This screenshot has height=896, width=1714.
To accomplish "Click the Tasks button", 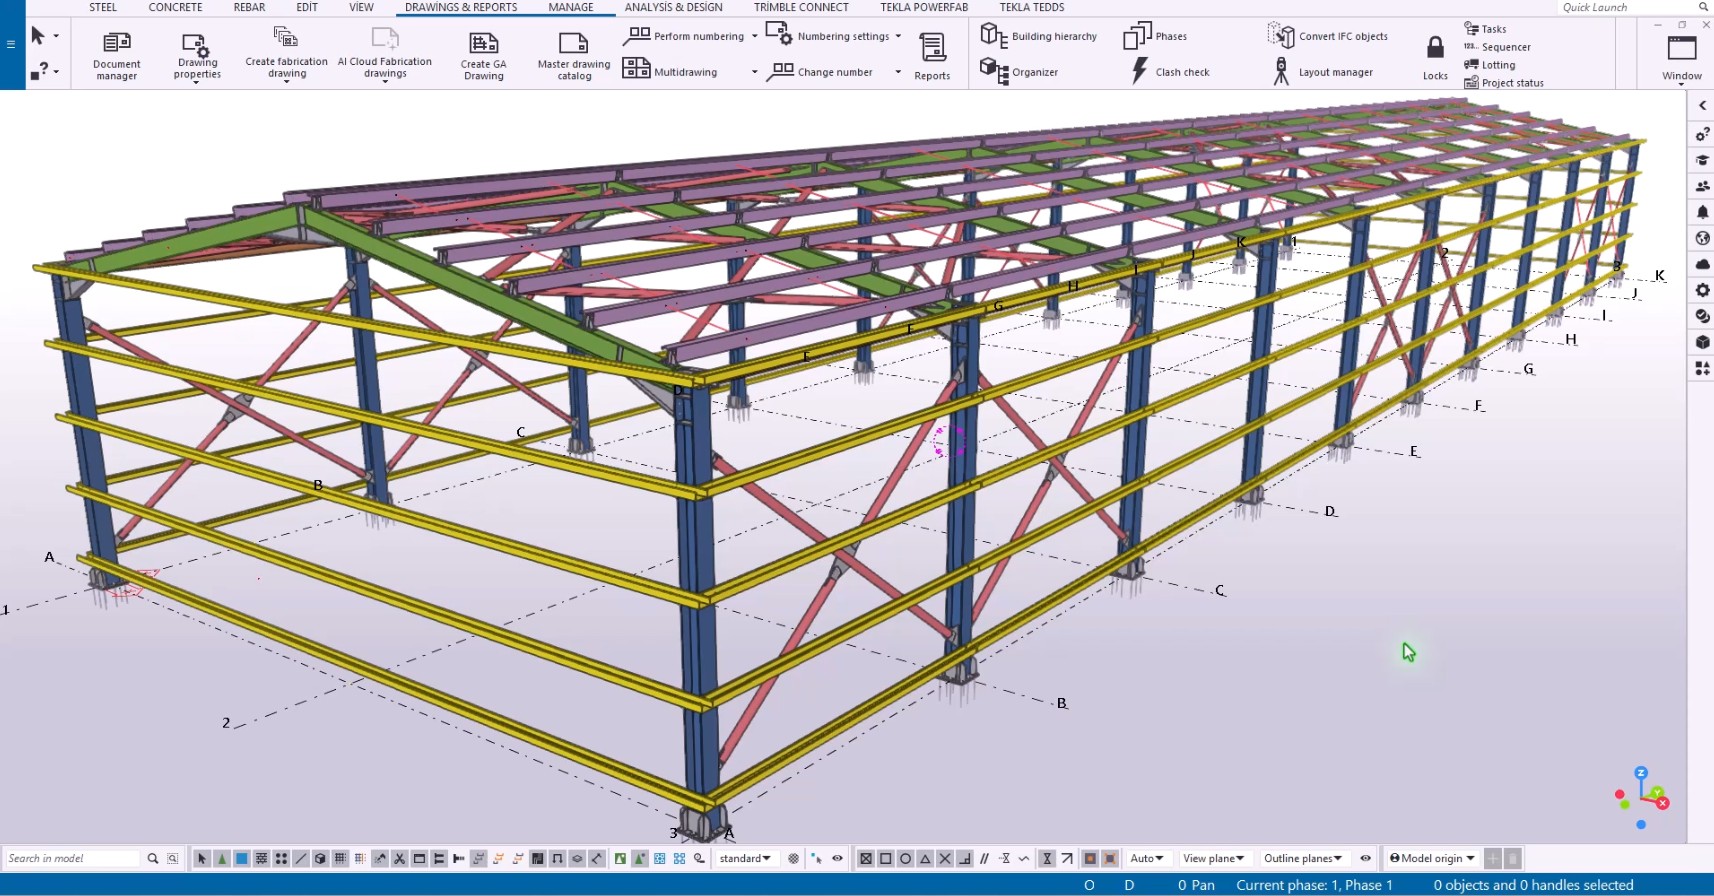I will (1485, 29).
